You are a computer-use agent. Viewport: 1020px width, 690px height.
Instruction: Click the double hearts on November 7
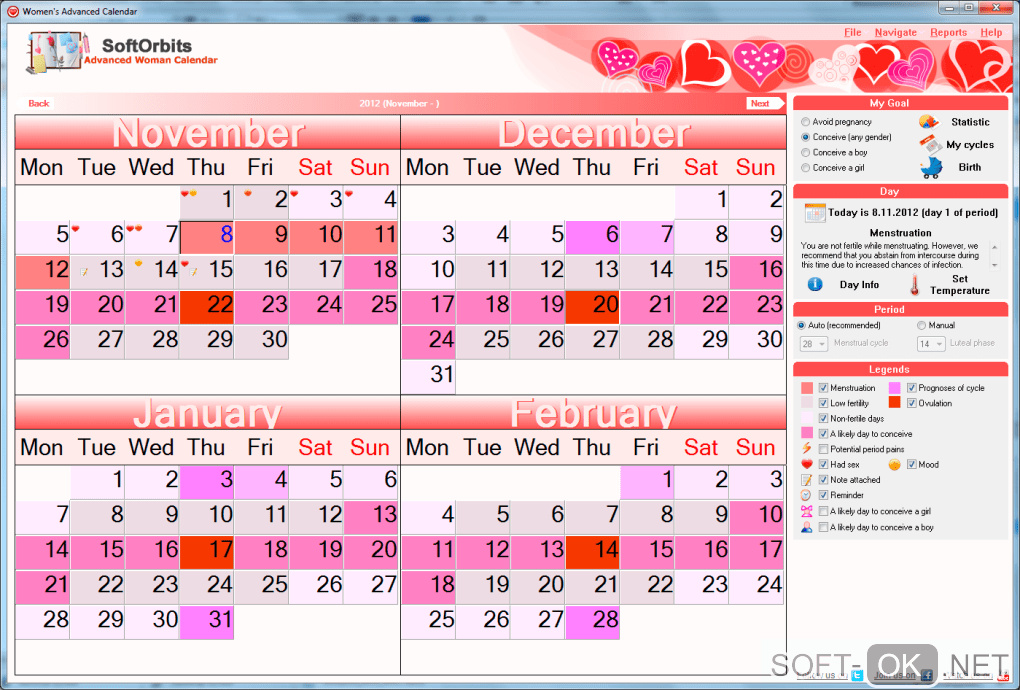pos(134,228)
